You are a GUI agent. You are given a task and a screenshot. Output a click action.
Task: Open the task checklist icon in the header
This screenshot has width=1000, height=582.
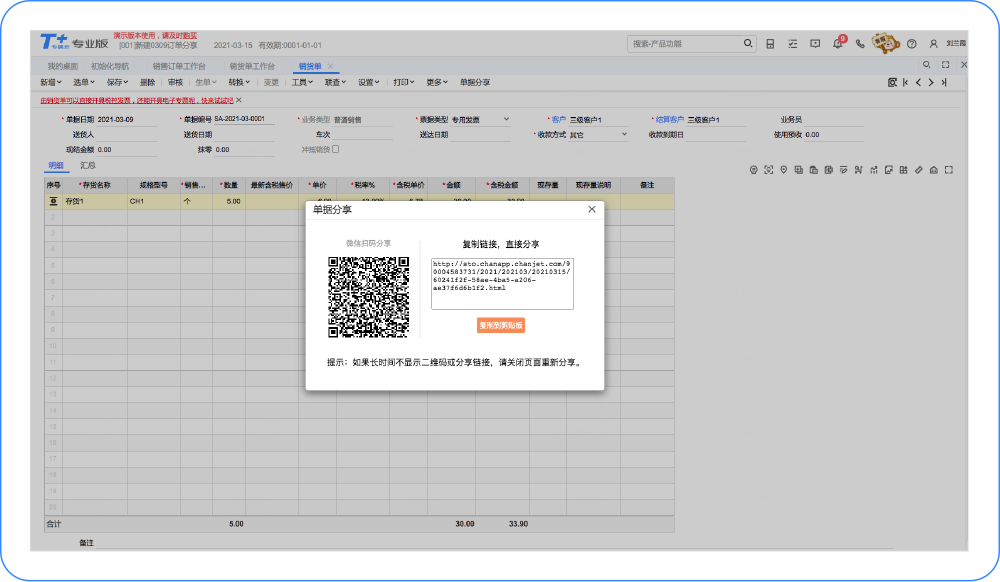[x=793, y=44]
